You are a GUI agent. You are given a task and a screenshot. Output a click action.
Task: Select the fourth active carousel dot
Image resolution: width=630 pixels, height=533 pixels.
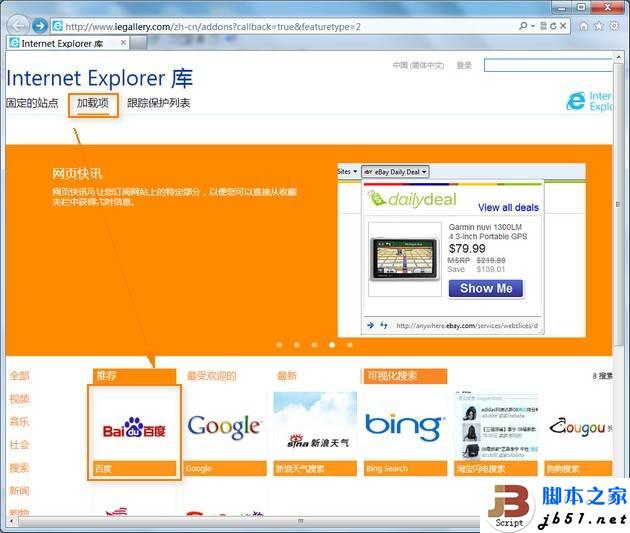coord(332,345)
